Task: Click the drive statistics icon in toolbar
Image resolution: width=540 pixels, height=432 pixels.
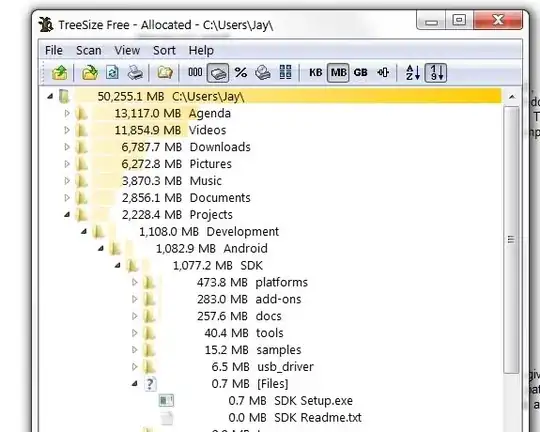Action: (x=263, y=73)
